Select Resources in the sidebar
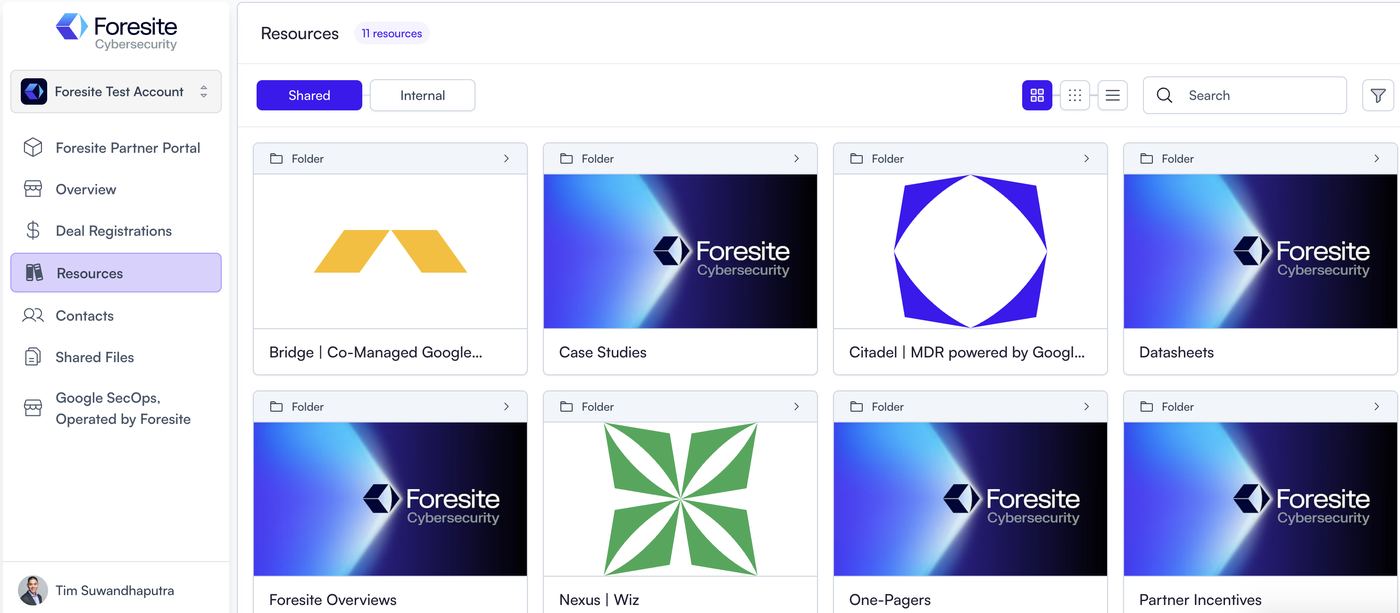Screen dimensions: 1400x613 [x=116, y=273]
